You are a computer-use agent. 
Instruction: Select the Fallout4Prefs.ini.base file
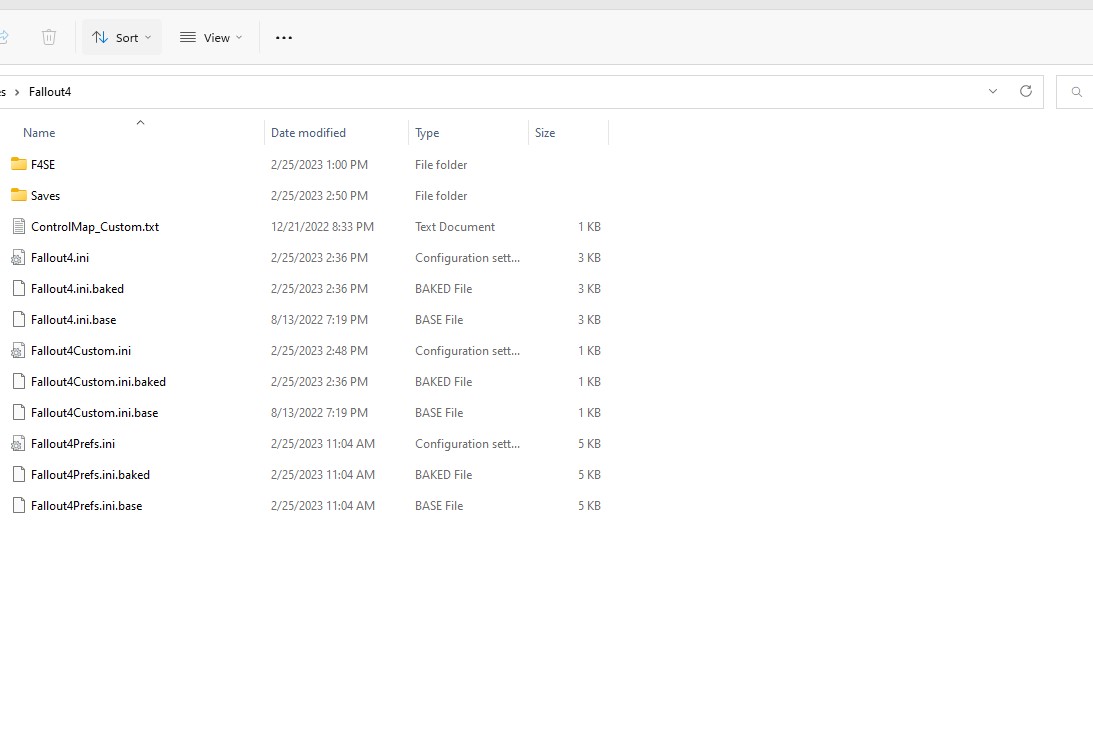tap(86, 506)
